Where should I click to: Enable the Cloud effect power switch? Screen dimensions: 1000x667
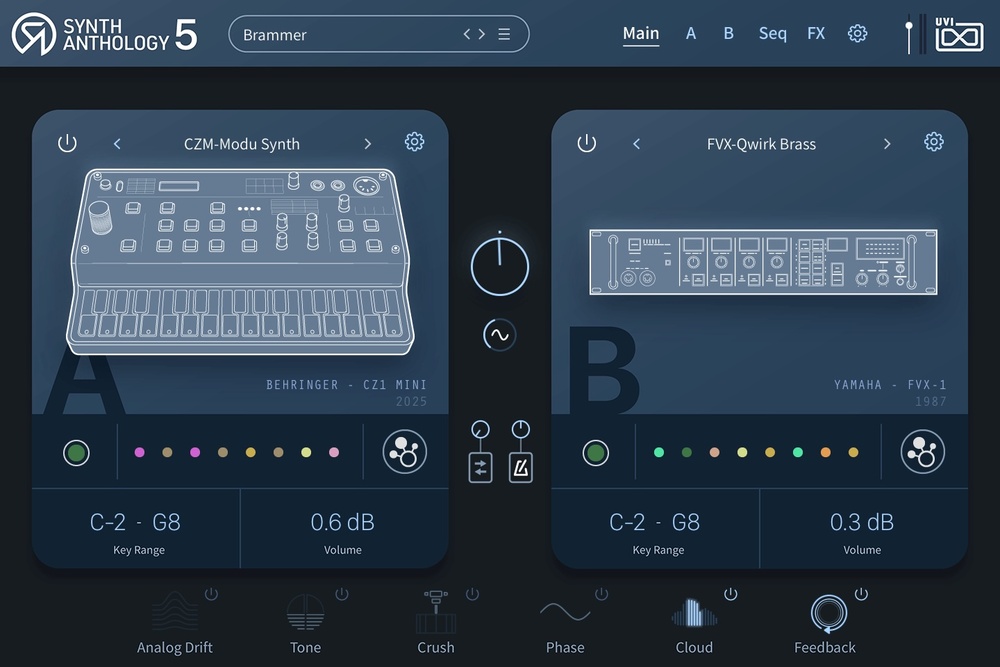731,594
